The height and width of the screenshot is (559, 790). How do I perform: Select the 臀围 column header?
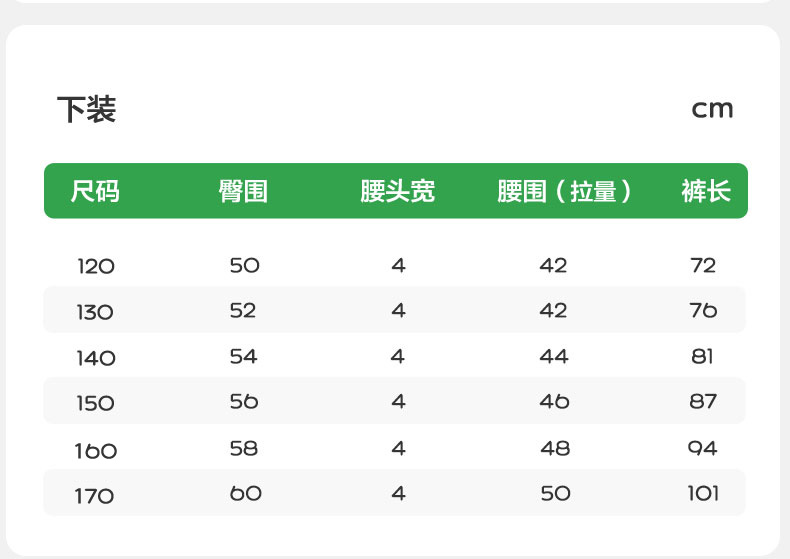pos(243,191)
